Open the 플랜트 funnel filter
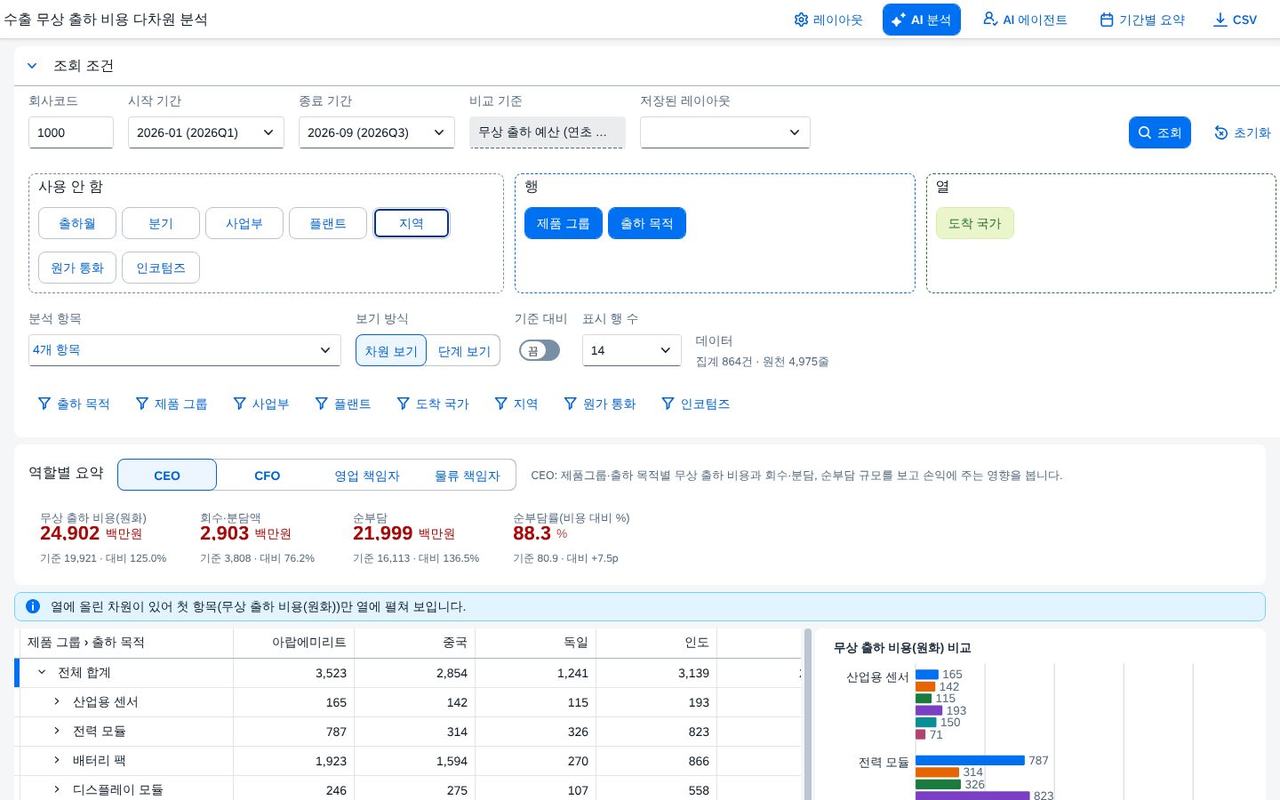This screenshot has height=800, width=1280. tap(343, 404)
